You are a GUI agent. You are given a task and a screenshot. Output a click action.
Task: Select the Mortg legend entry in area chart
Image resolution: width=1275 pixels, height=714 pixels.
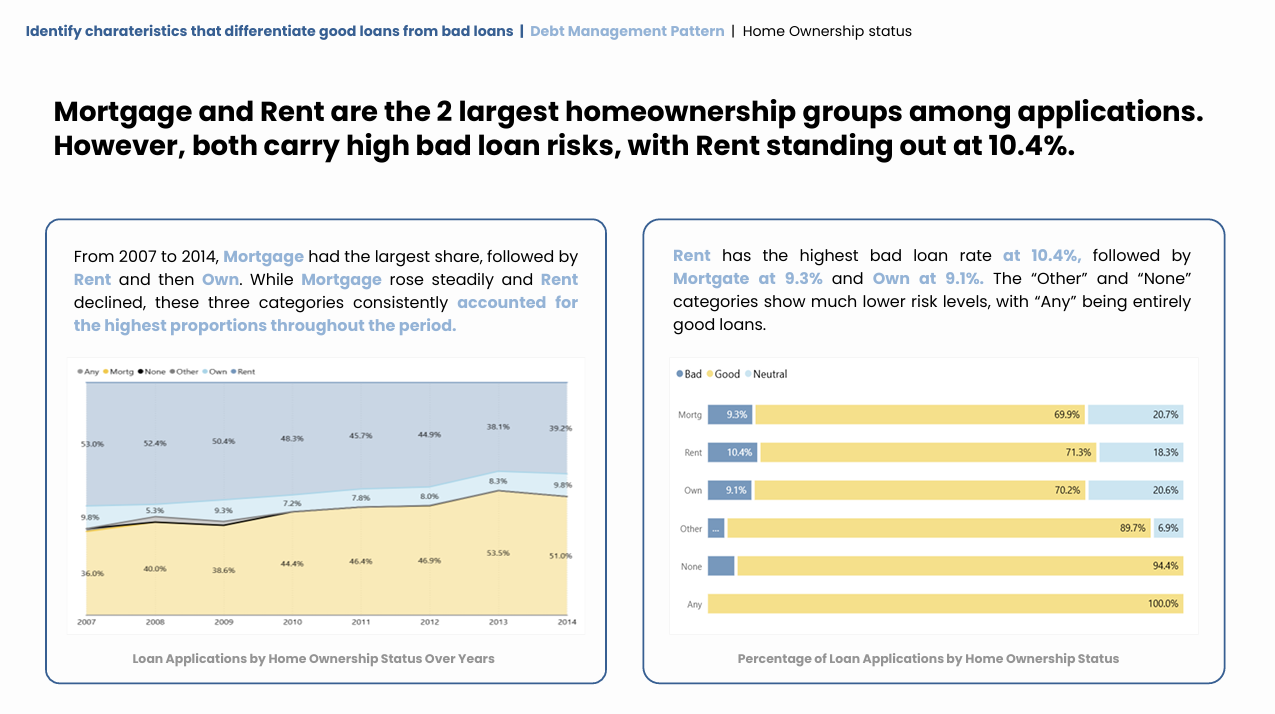click(x=117, y=372)
